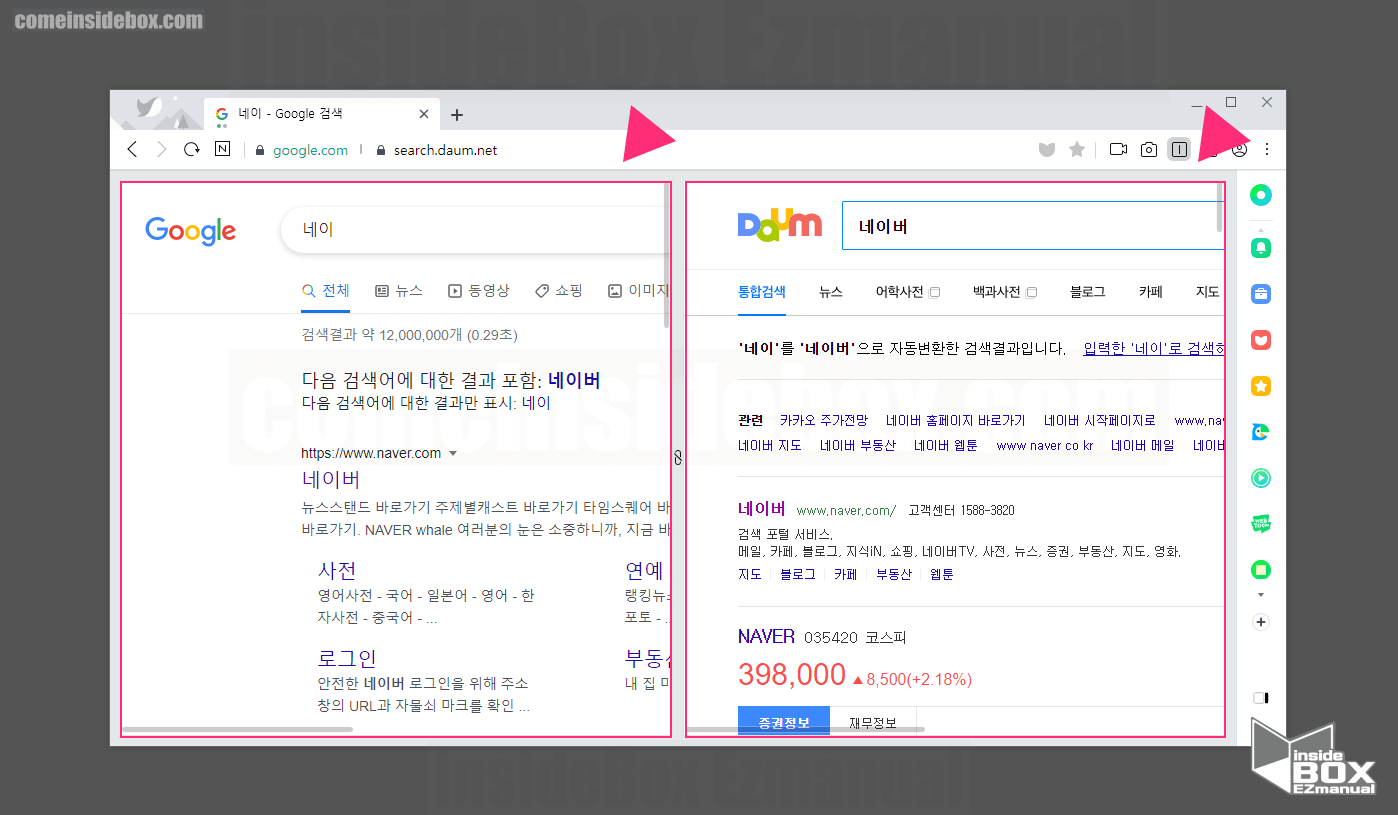The width and height of the screenshot is (1398, 815).
Task: Open the 네이버 result title in Google
Action: [x=331, y=480]
